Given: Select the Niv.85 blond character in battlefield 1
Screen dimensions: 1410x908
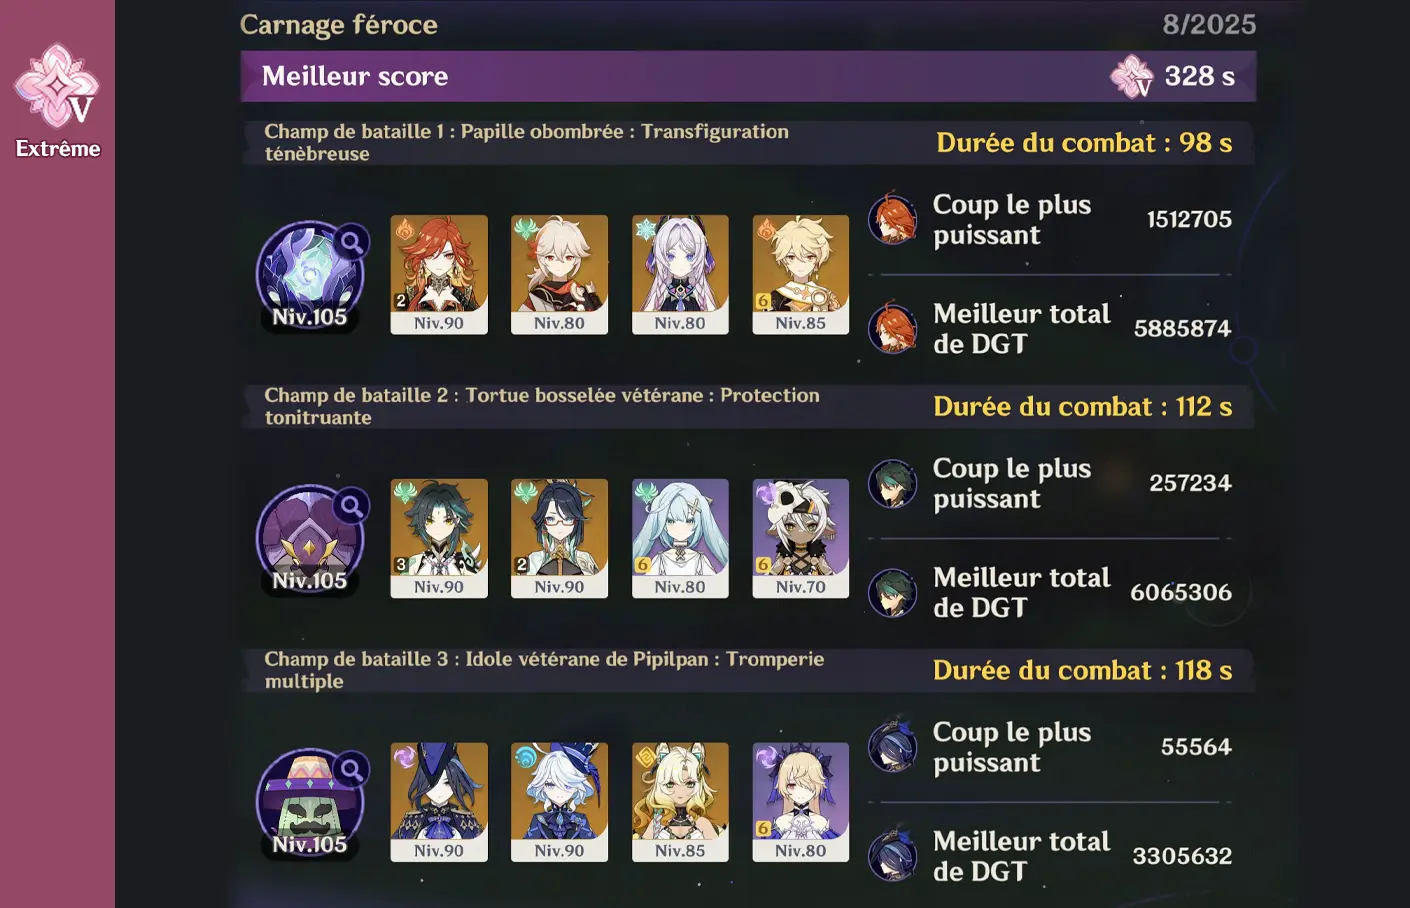Looking at the screenshot, I should click(800, 274).
